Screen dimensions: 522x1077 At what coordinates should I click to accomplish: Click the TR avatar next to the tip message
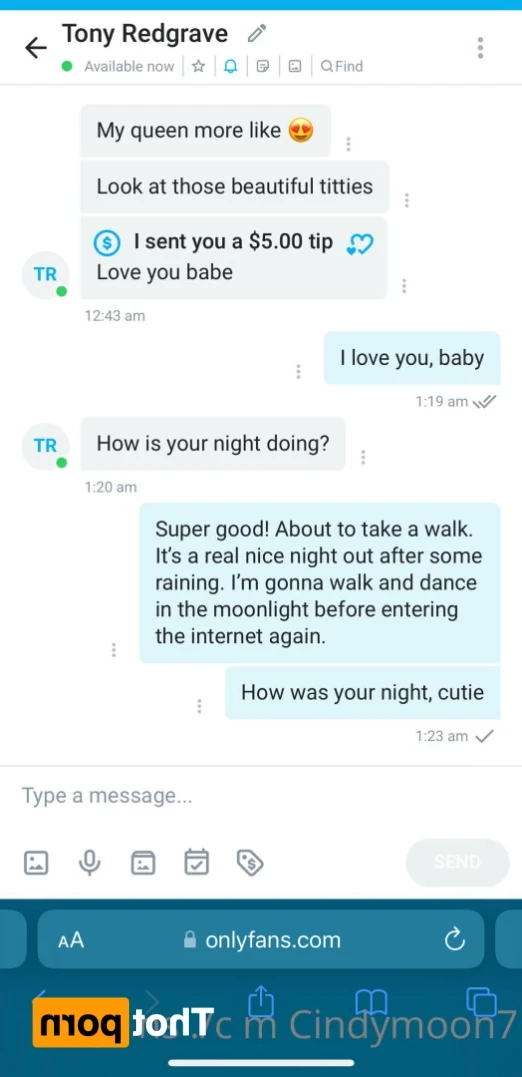(45, 275)
